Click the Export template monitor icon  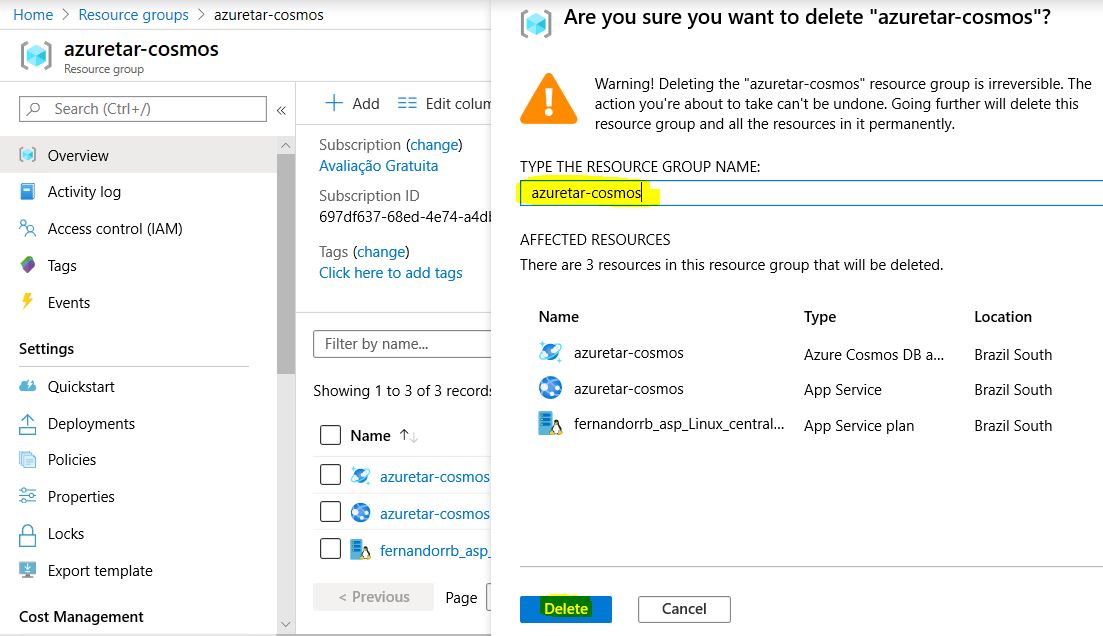point(27,570)
